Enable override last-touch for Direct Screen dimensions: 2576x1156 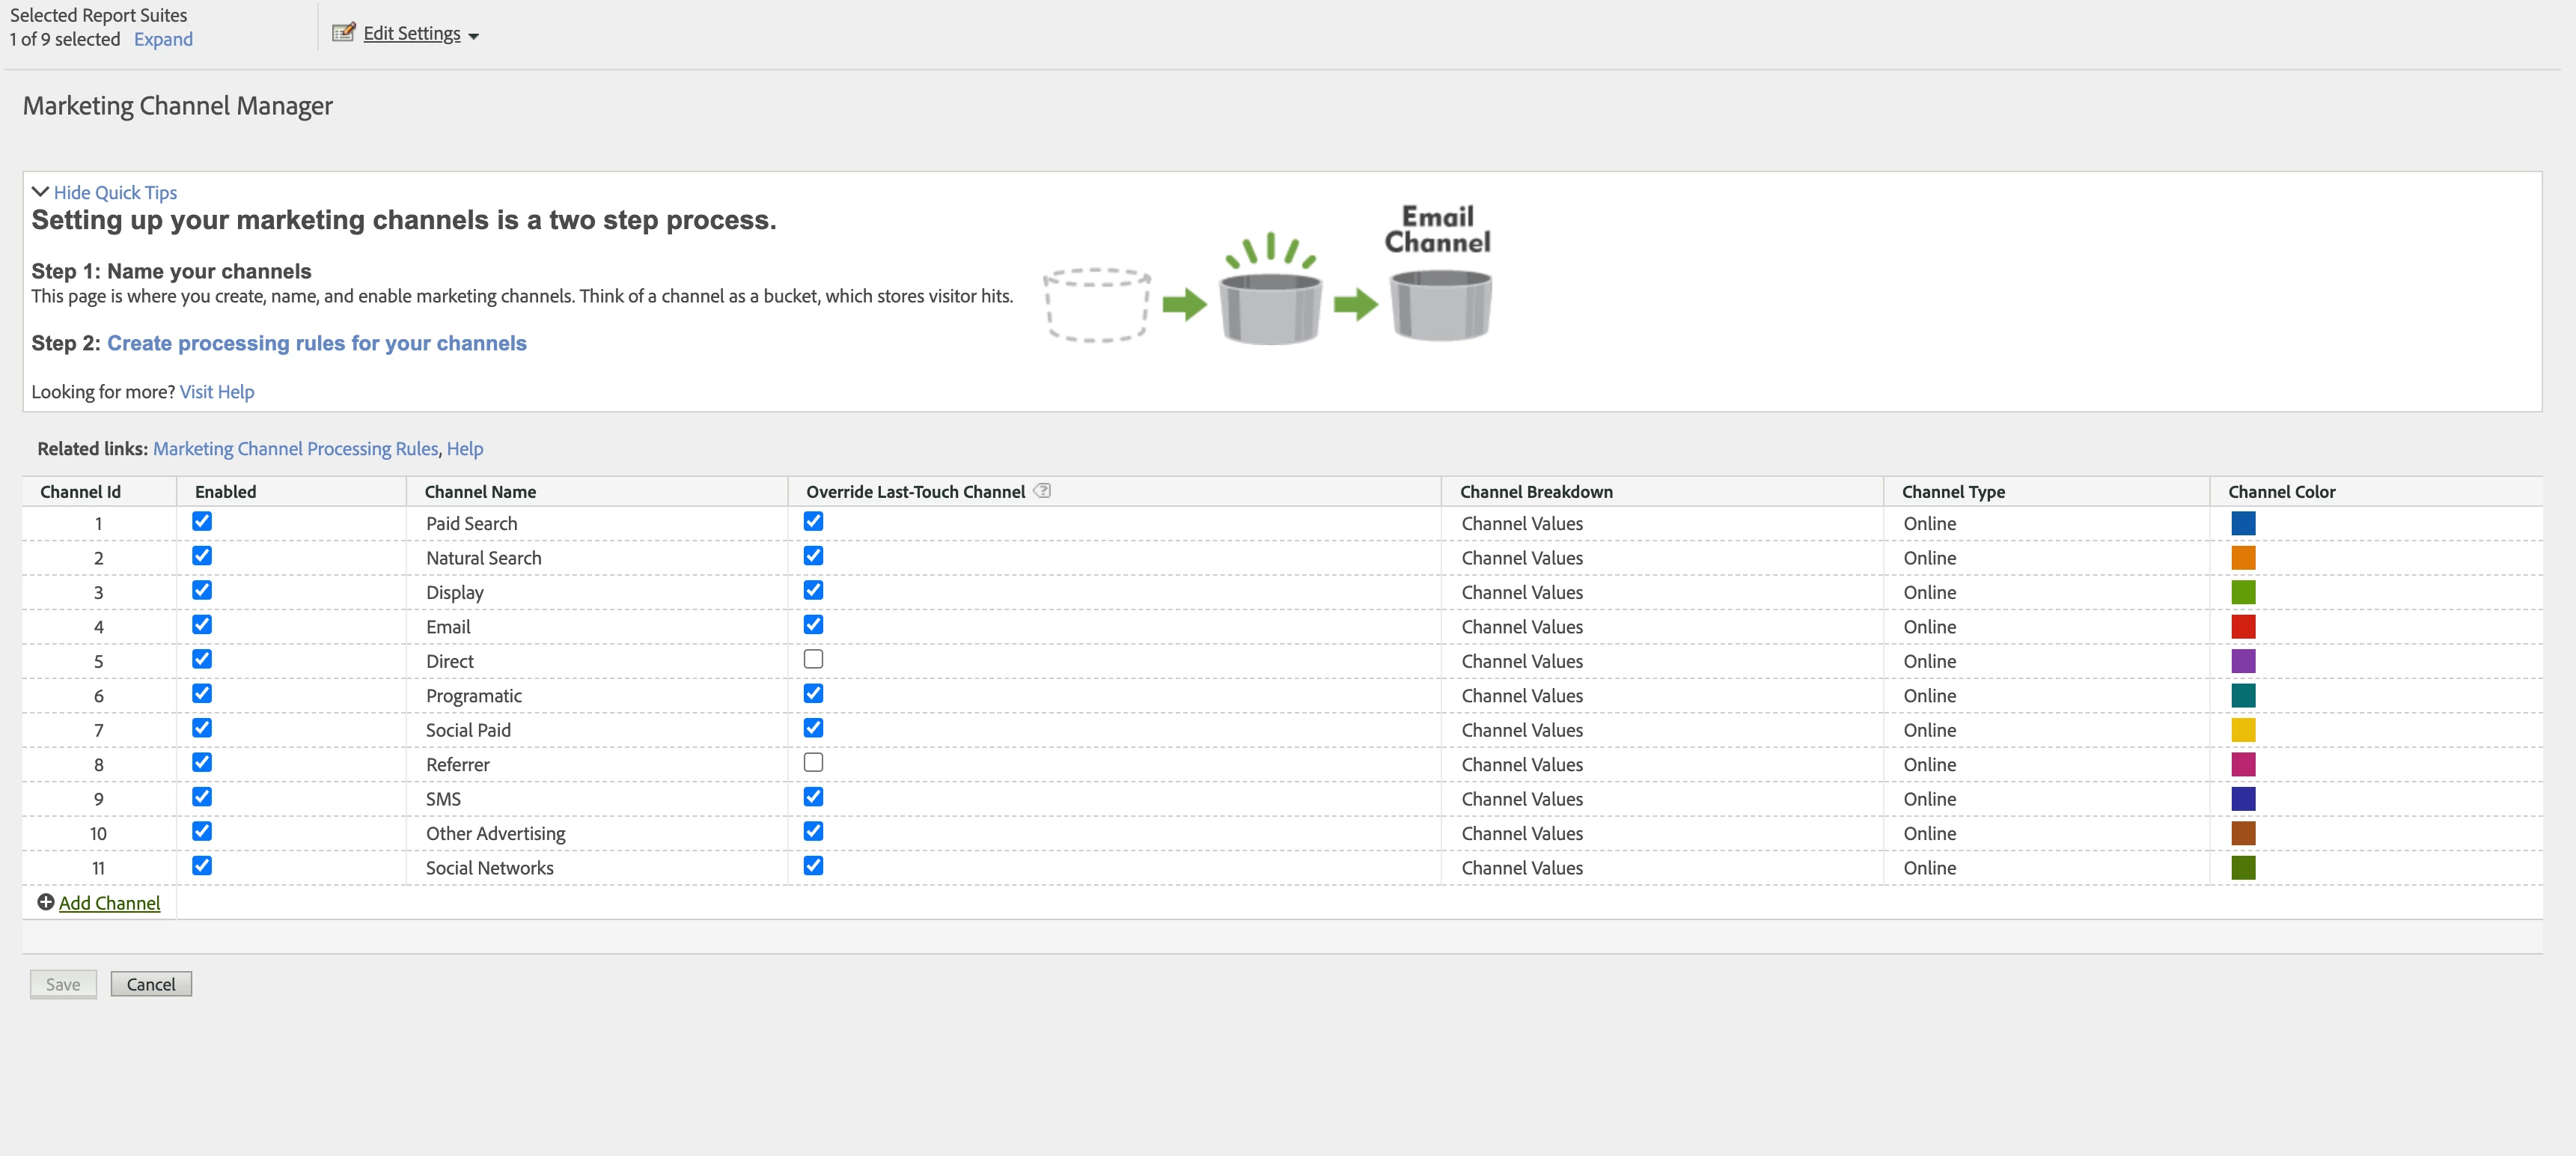point(813,659)
